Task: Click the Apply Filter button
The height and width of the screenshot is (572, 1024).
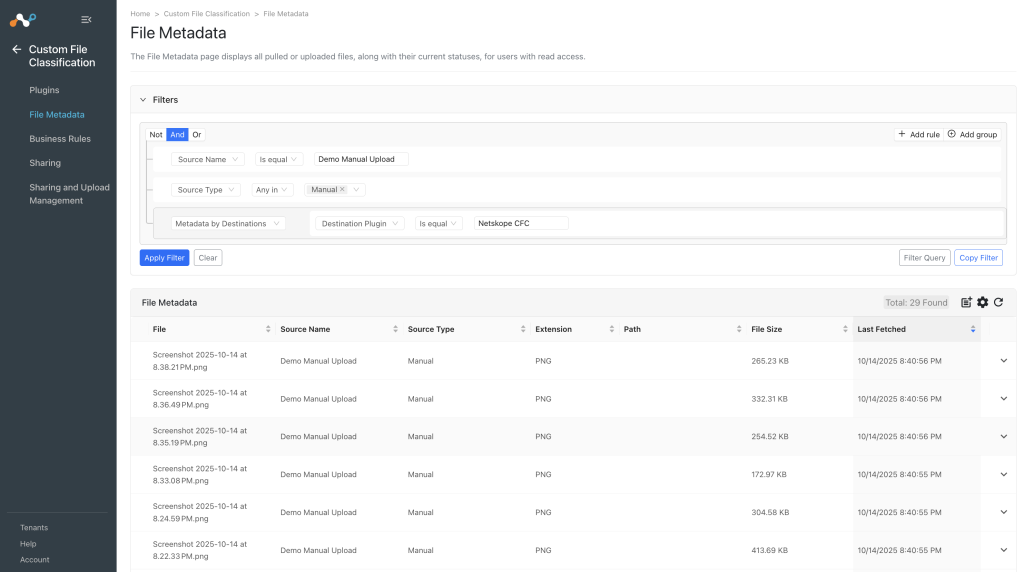Action: tap(165, 258)
